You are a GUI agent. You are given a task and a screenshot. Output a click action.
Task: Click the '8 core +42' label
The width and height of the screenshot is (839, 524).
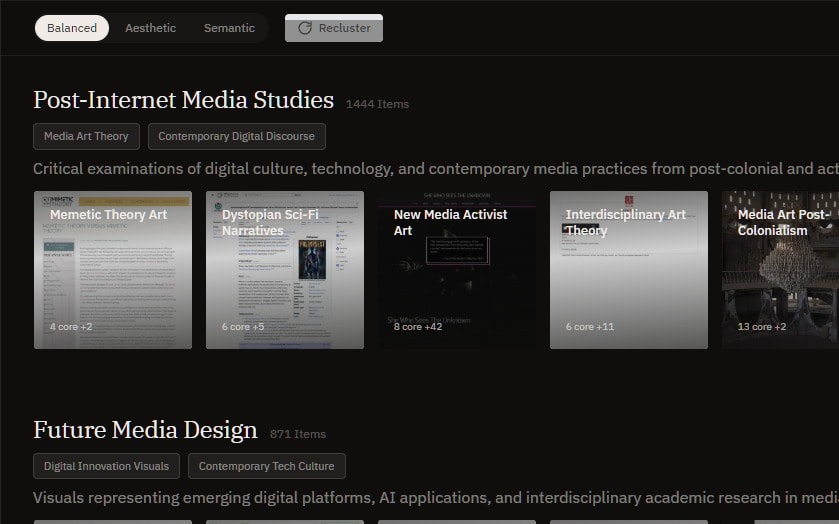(418, 326)
